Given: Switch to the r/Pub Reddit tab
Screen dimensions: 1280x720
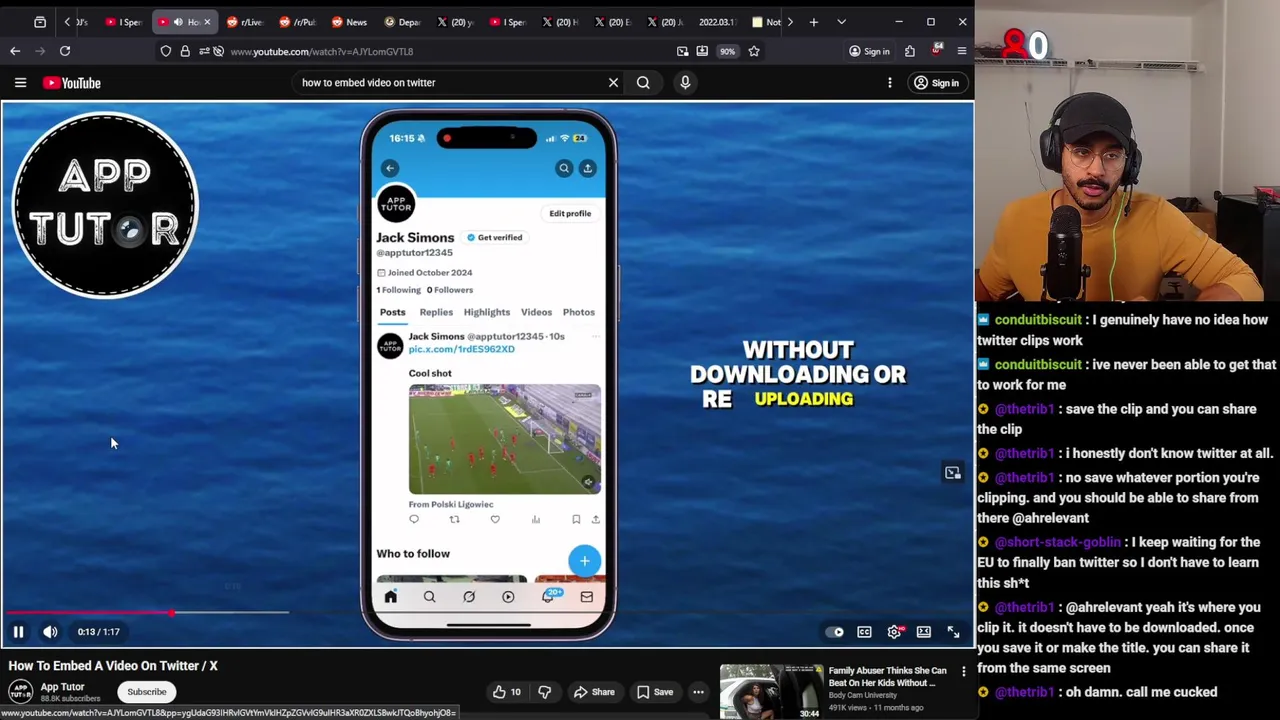Looking at the screenshot, I should click(297, 22).
